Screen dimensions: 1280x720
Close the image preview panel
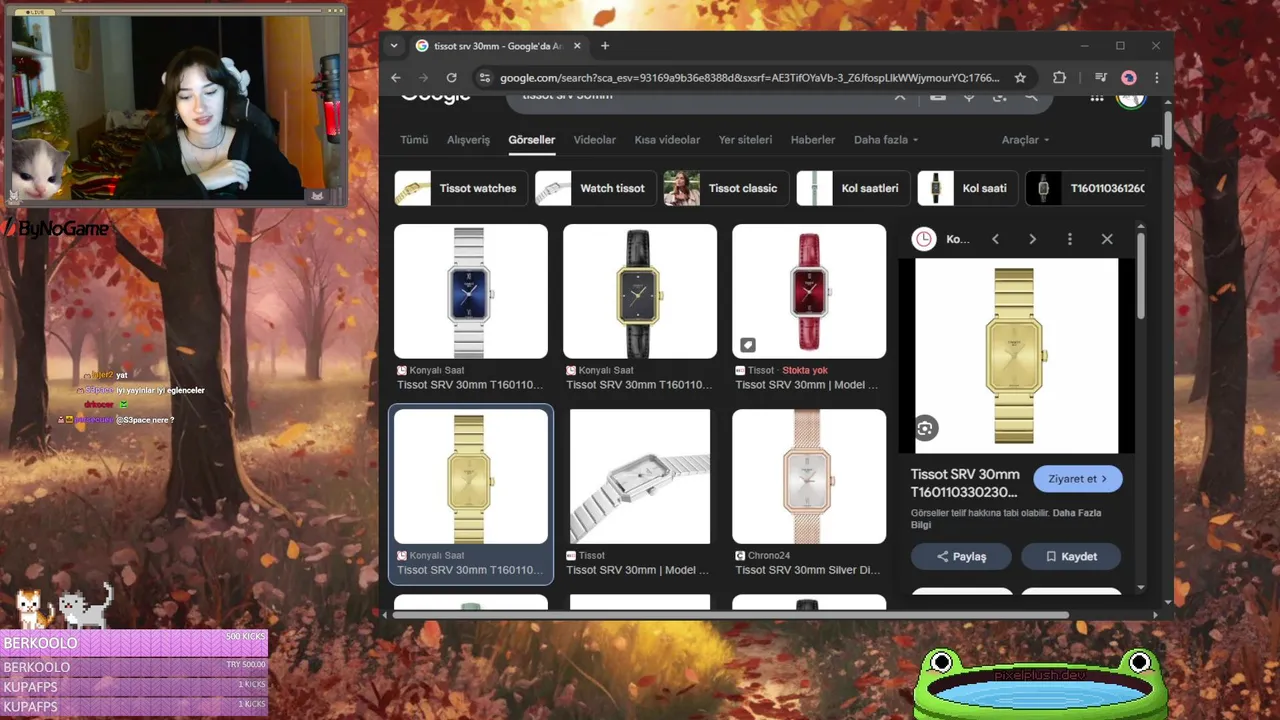point(1107,239)
